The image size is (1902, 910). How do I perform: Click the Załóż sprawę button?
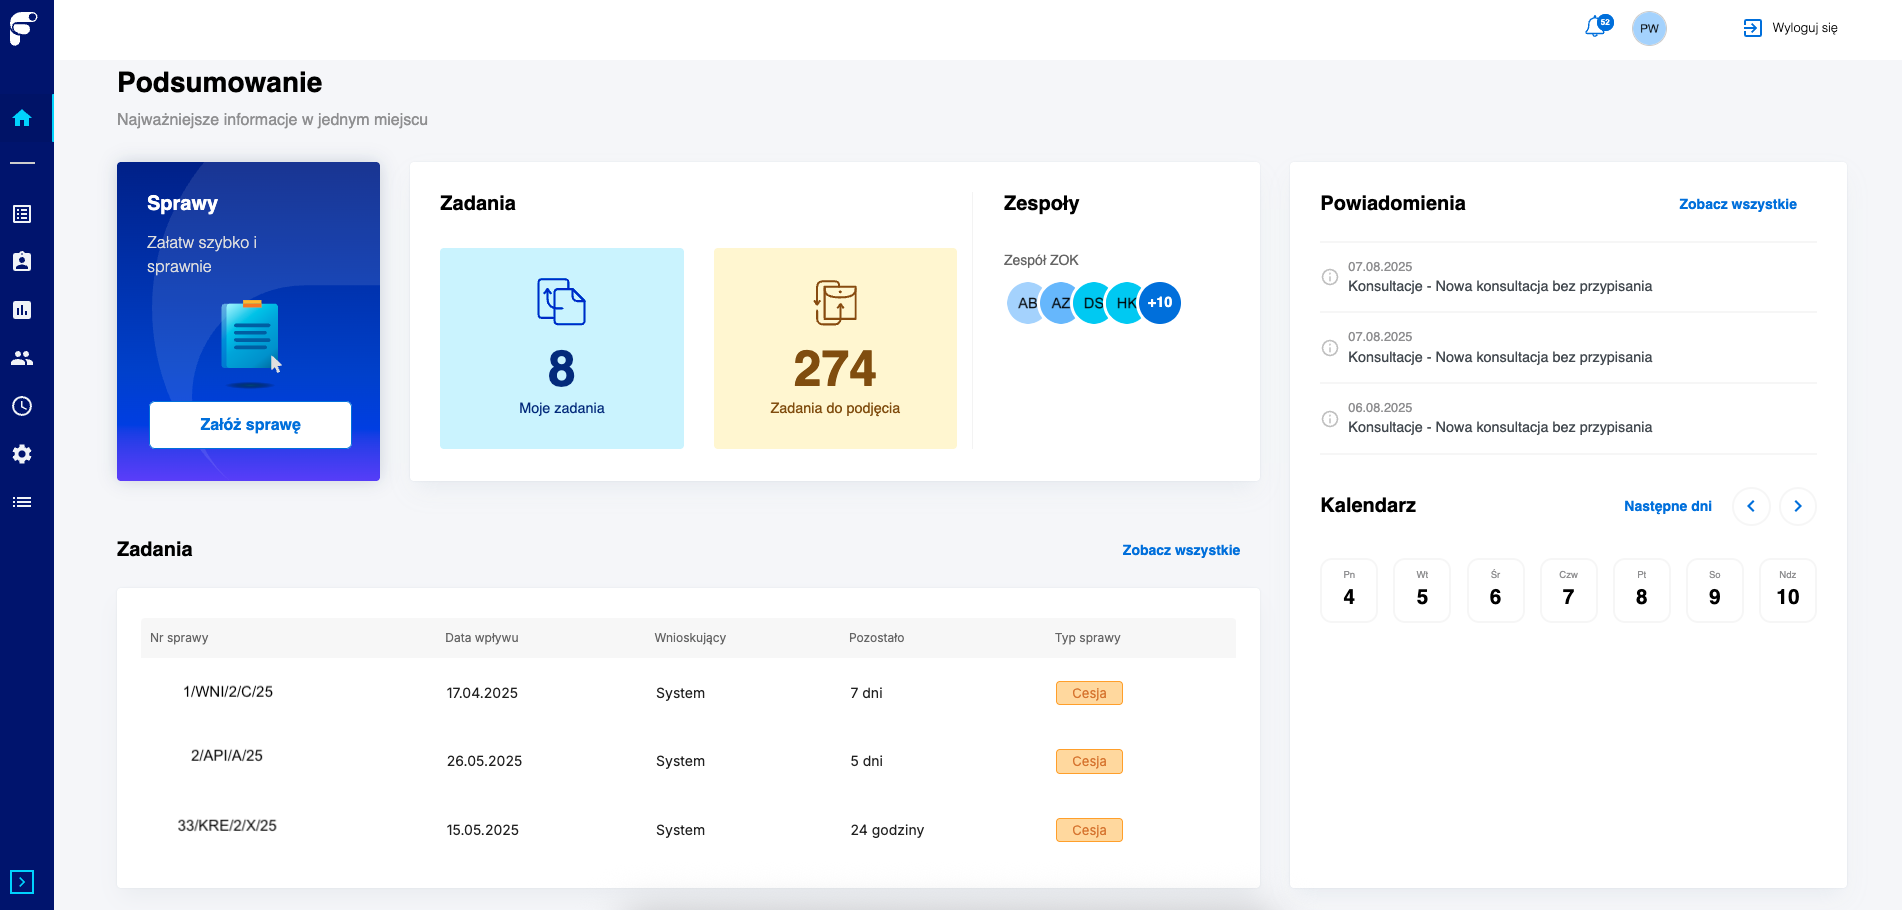250,425
